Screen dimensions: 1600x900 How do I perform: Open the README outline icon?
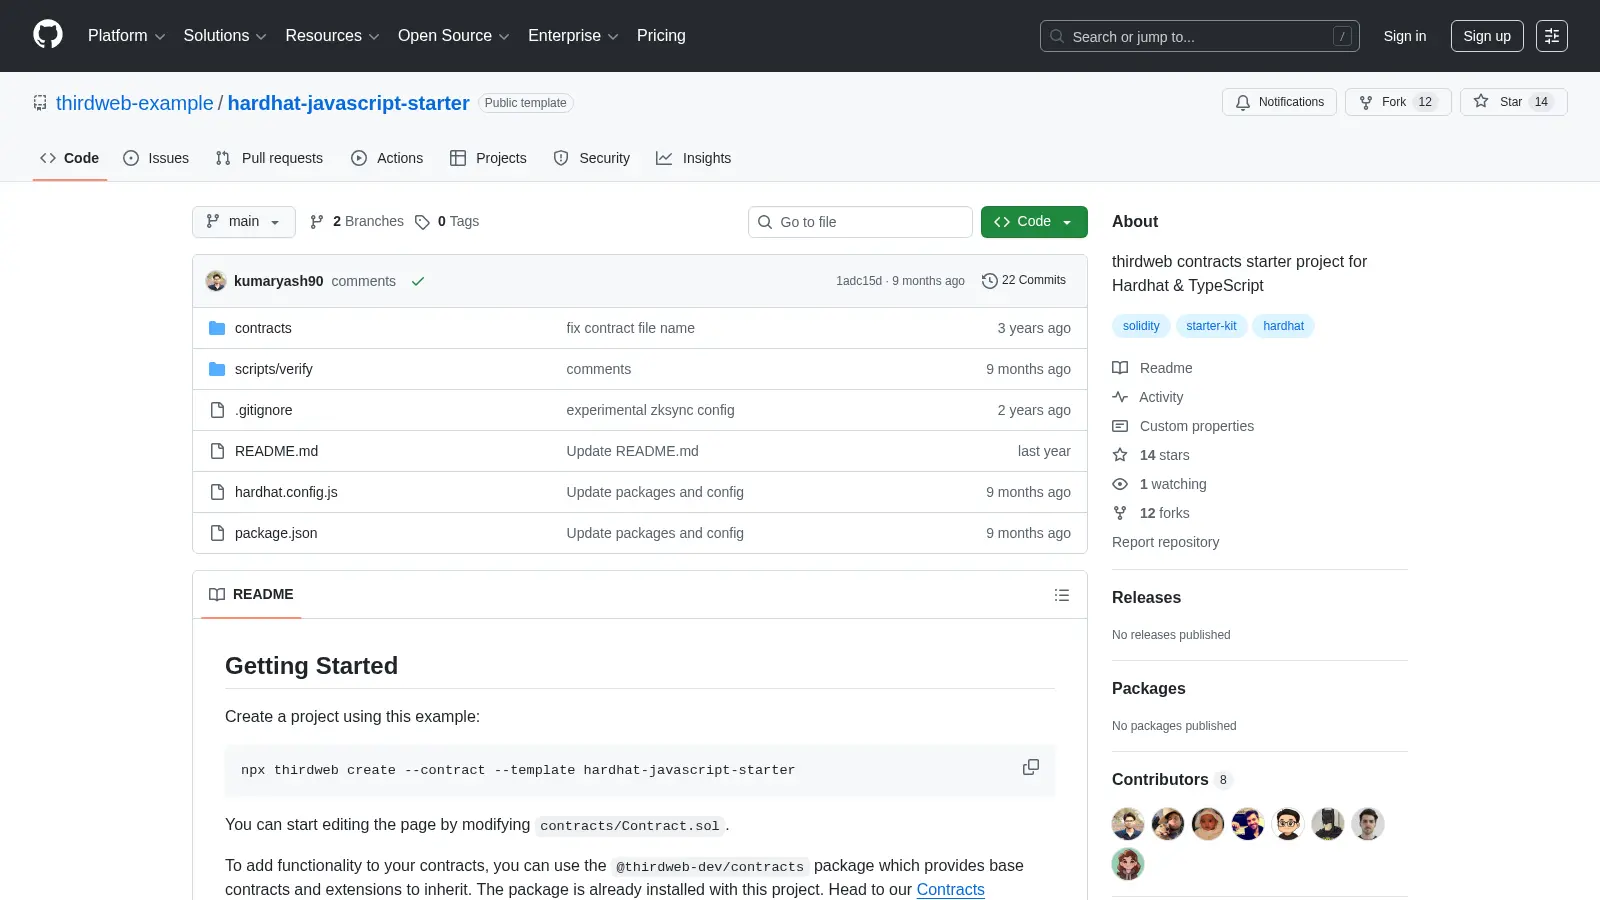pos(1062,595)
